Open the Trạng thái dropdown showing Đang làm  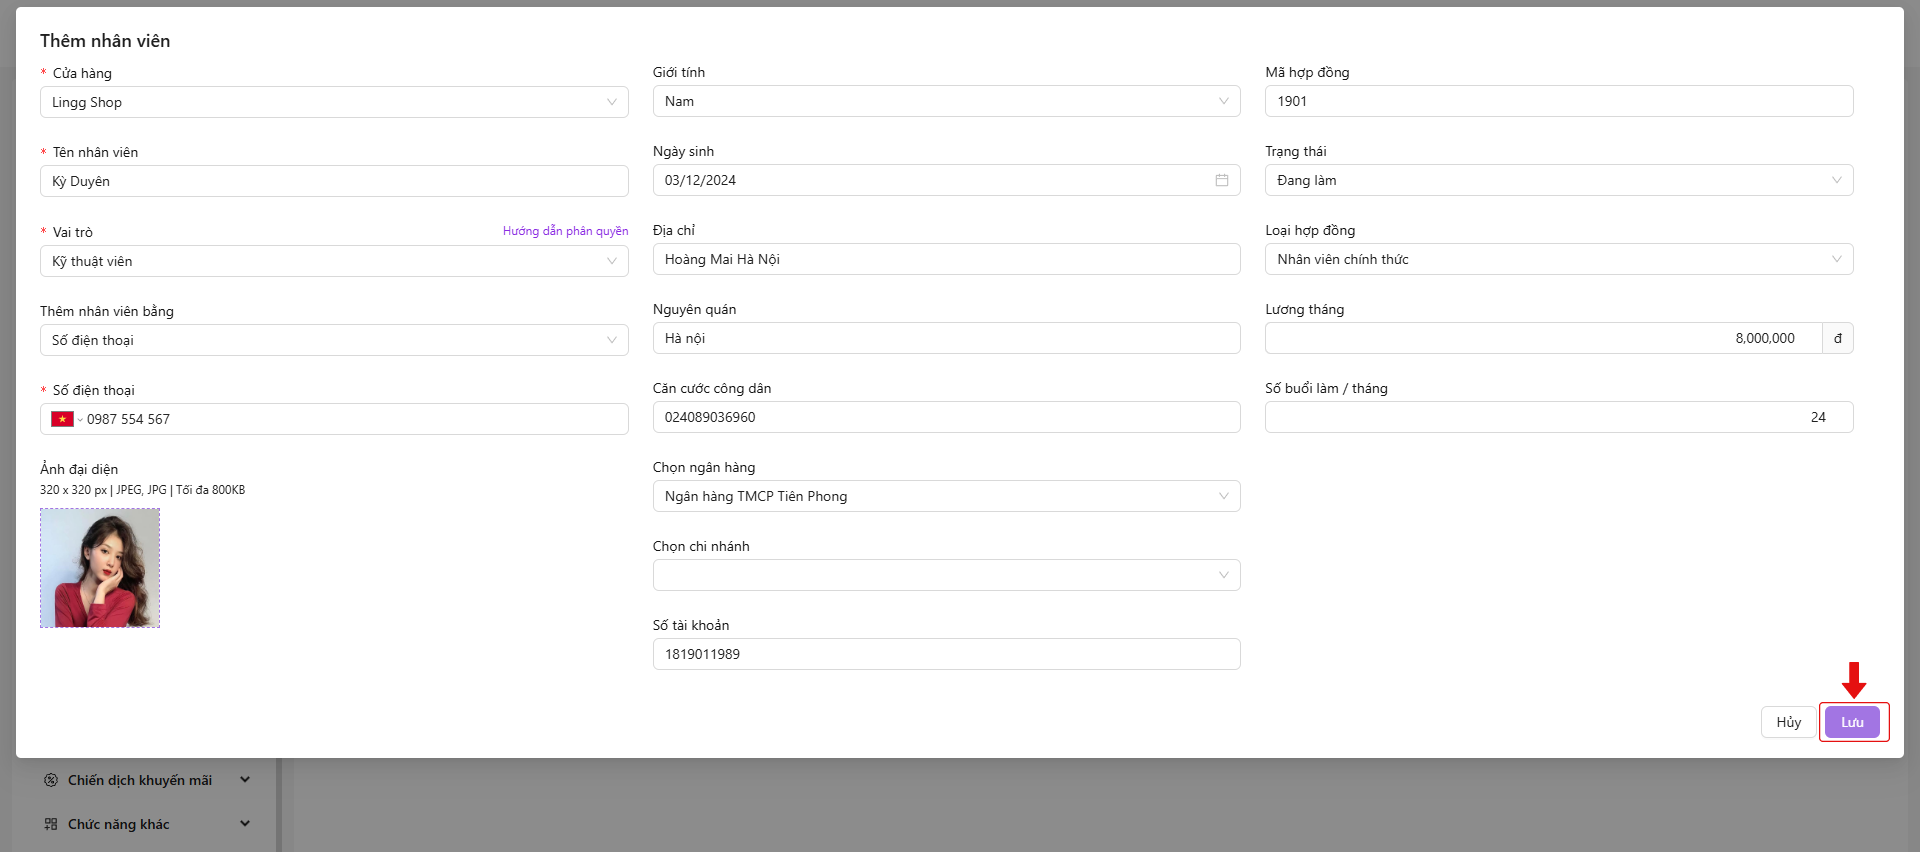click(x=1559, y=180)
